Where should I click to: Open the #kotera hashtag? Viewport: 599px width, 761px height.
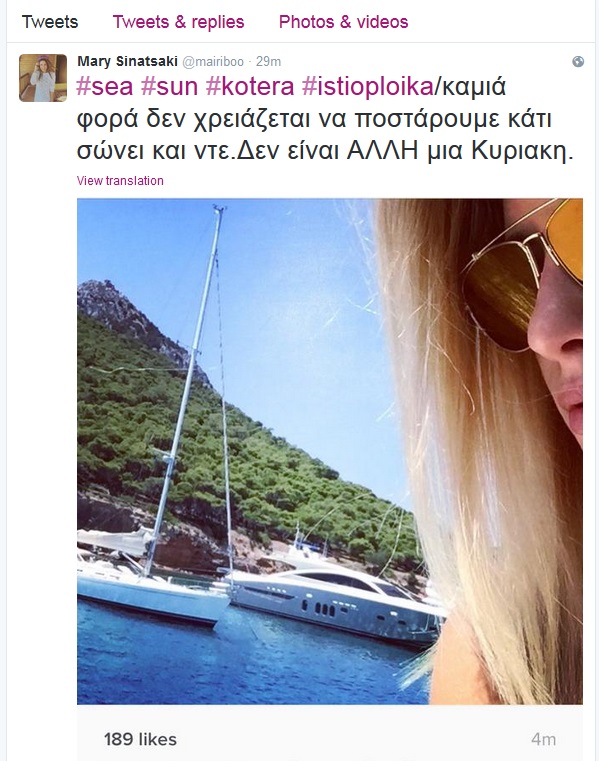click(250, 87)
